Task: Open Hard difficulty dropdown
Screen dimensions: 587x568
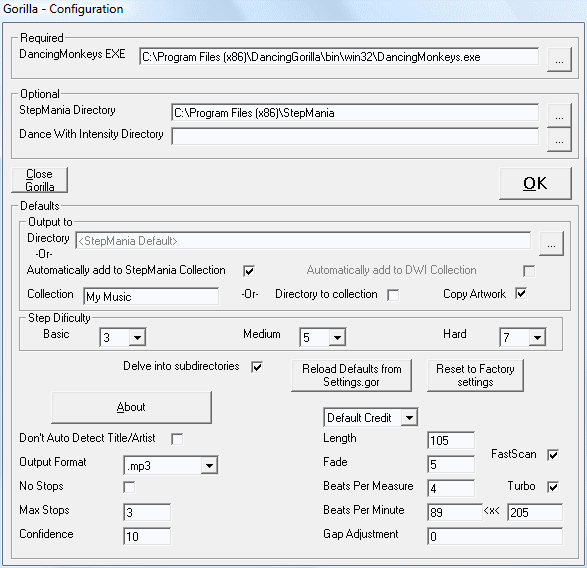Action: point(537,337)
